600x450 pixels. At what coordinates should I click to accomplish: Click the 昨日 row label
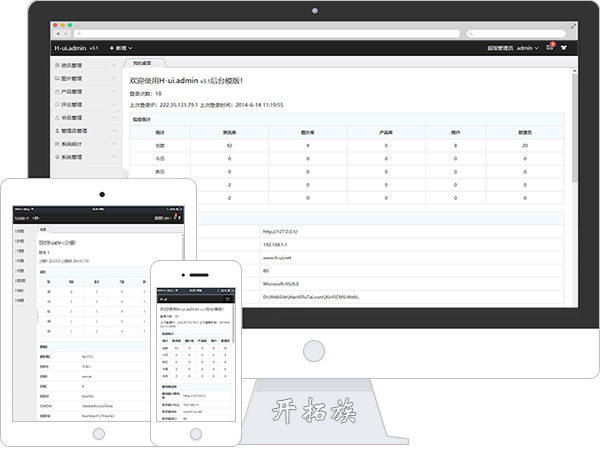point(160,172)
